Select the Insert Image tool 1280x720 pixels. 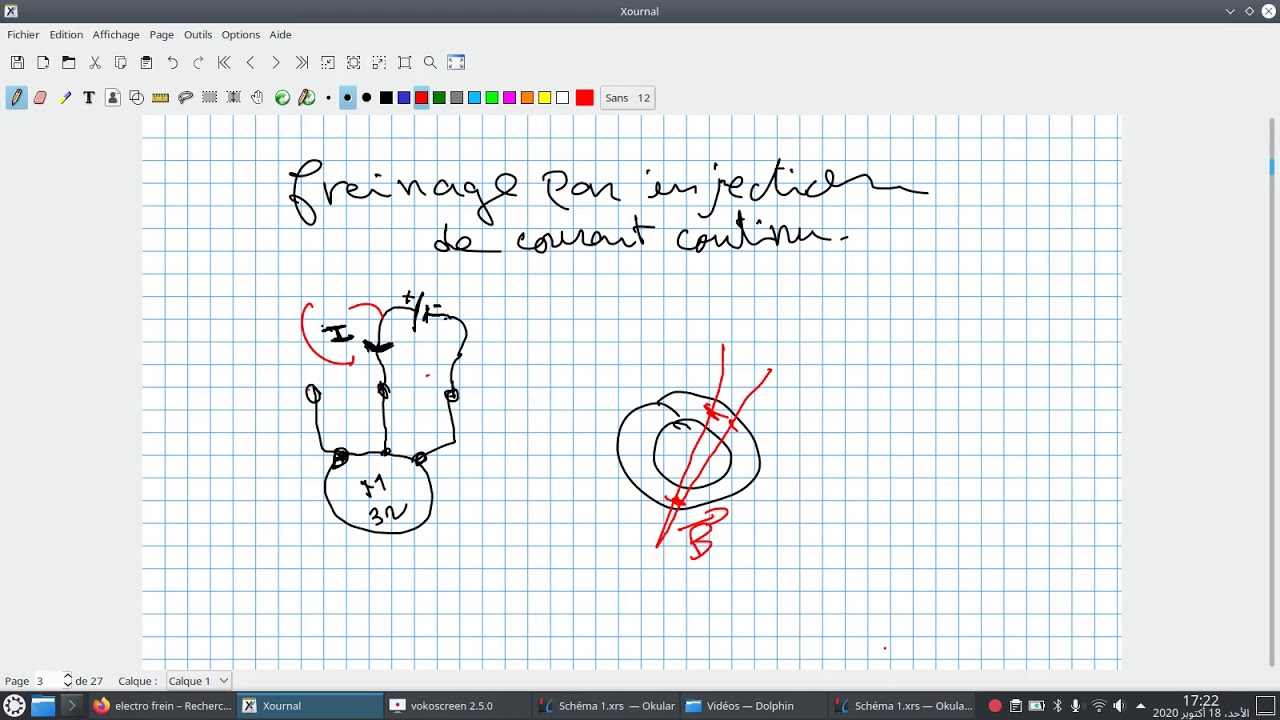click(113, 97)
